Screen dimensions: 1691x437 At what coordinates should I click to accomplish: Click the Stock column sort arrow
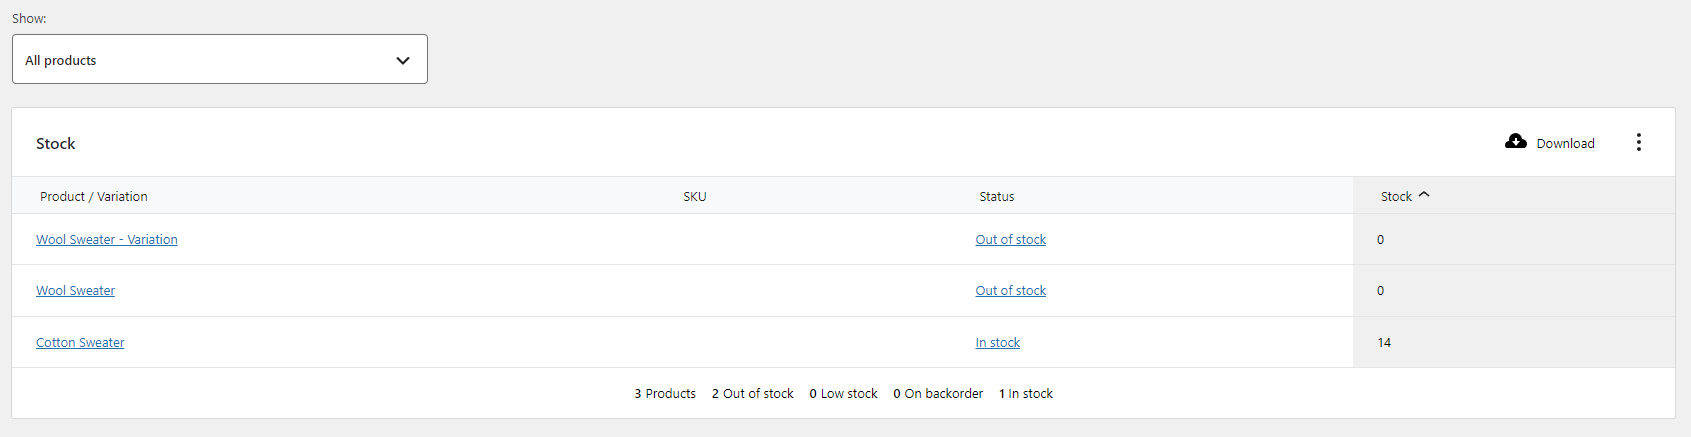[1424, 195]
